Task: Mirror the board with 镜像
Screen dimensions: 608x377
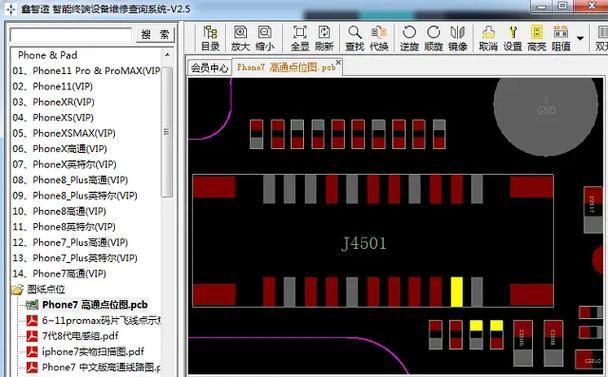Action: coord(458,38)
